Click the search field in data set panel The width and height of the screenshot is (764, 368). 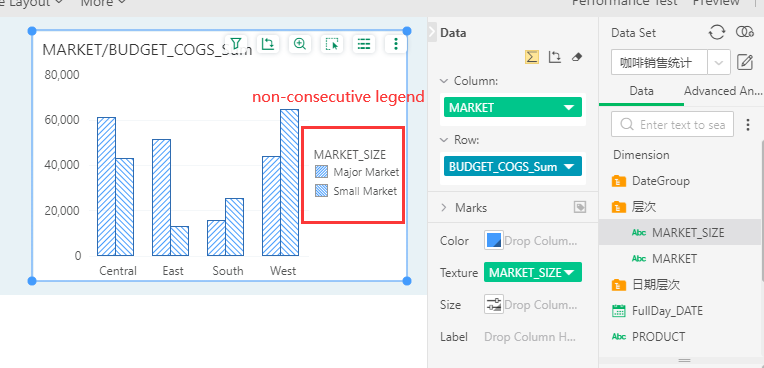(x=672, y=125)
